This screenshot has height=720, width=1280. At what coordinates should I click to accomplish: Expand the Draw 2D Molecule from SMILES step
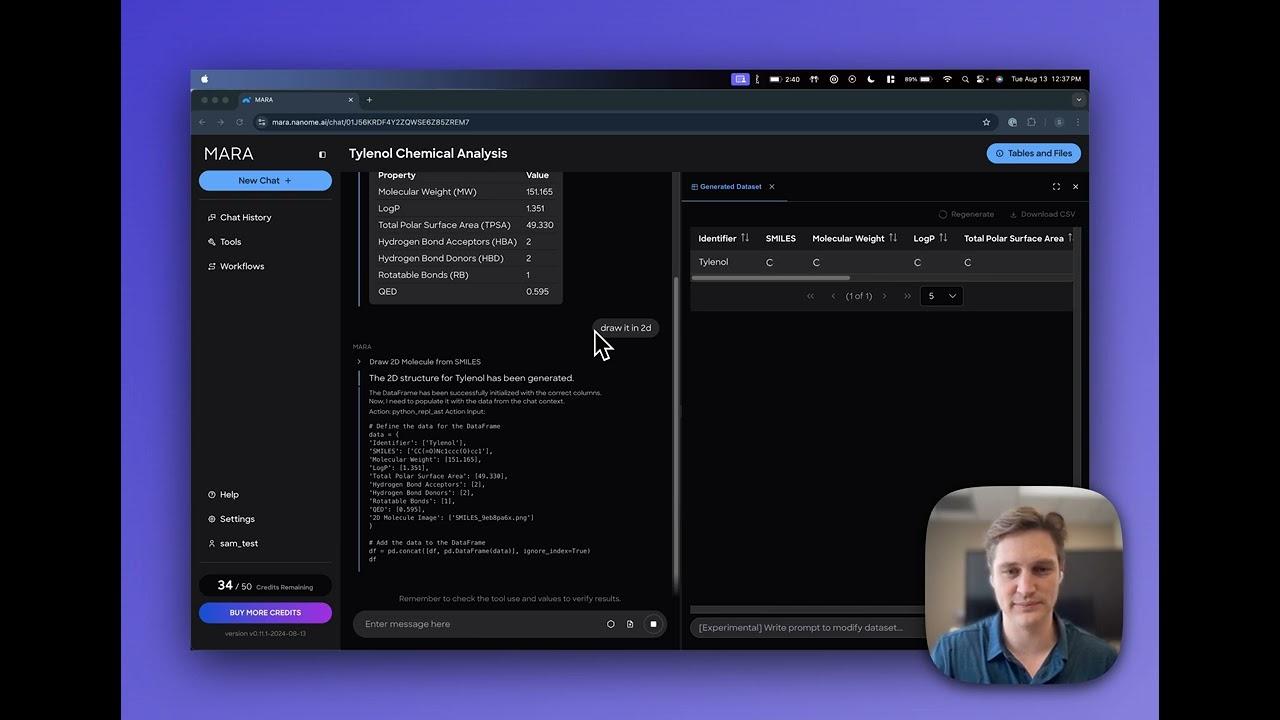click(359, 362)
